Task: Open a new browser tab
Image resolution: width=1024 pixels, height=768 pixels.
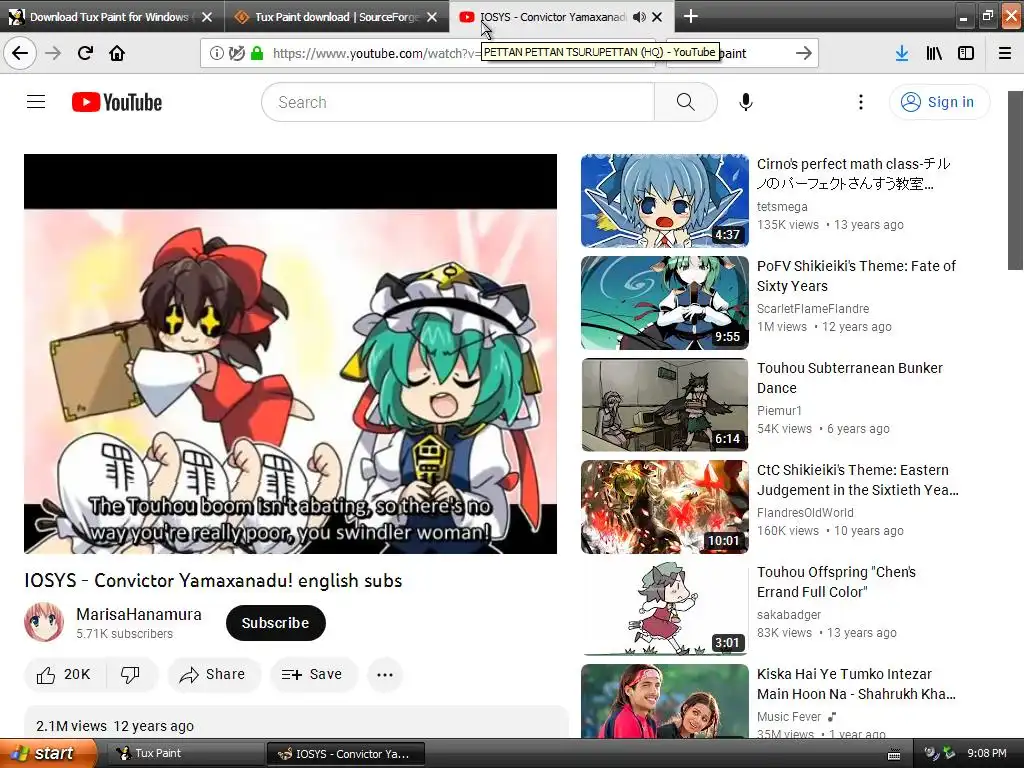Action: pyautogui.click(x=691, y=16)
